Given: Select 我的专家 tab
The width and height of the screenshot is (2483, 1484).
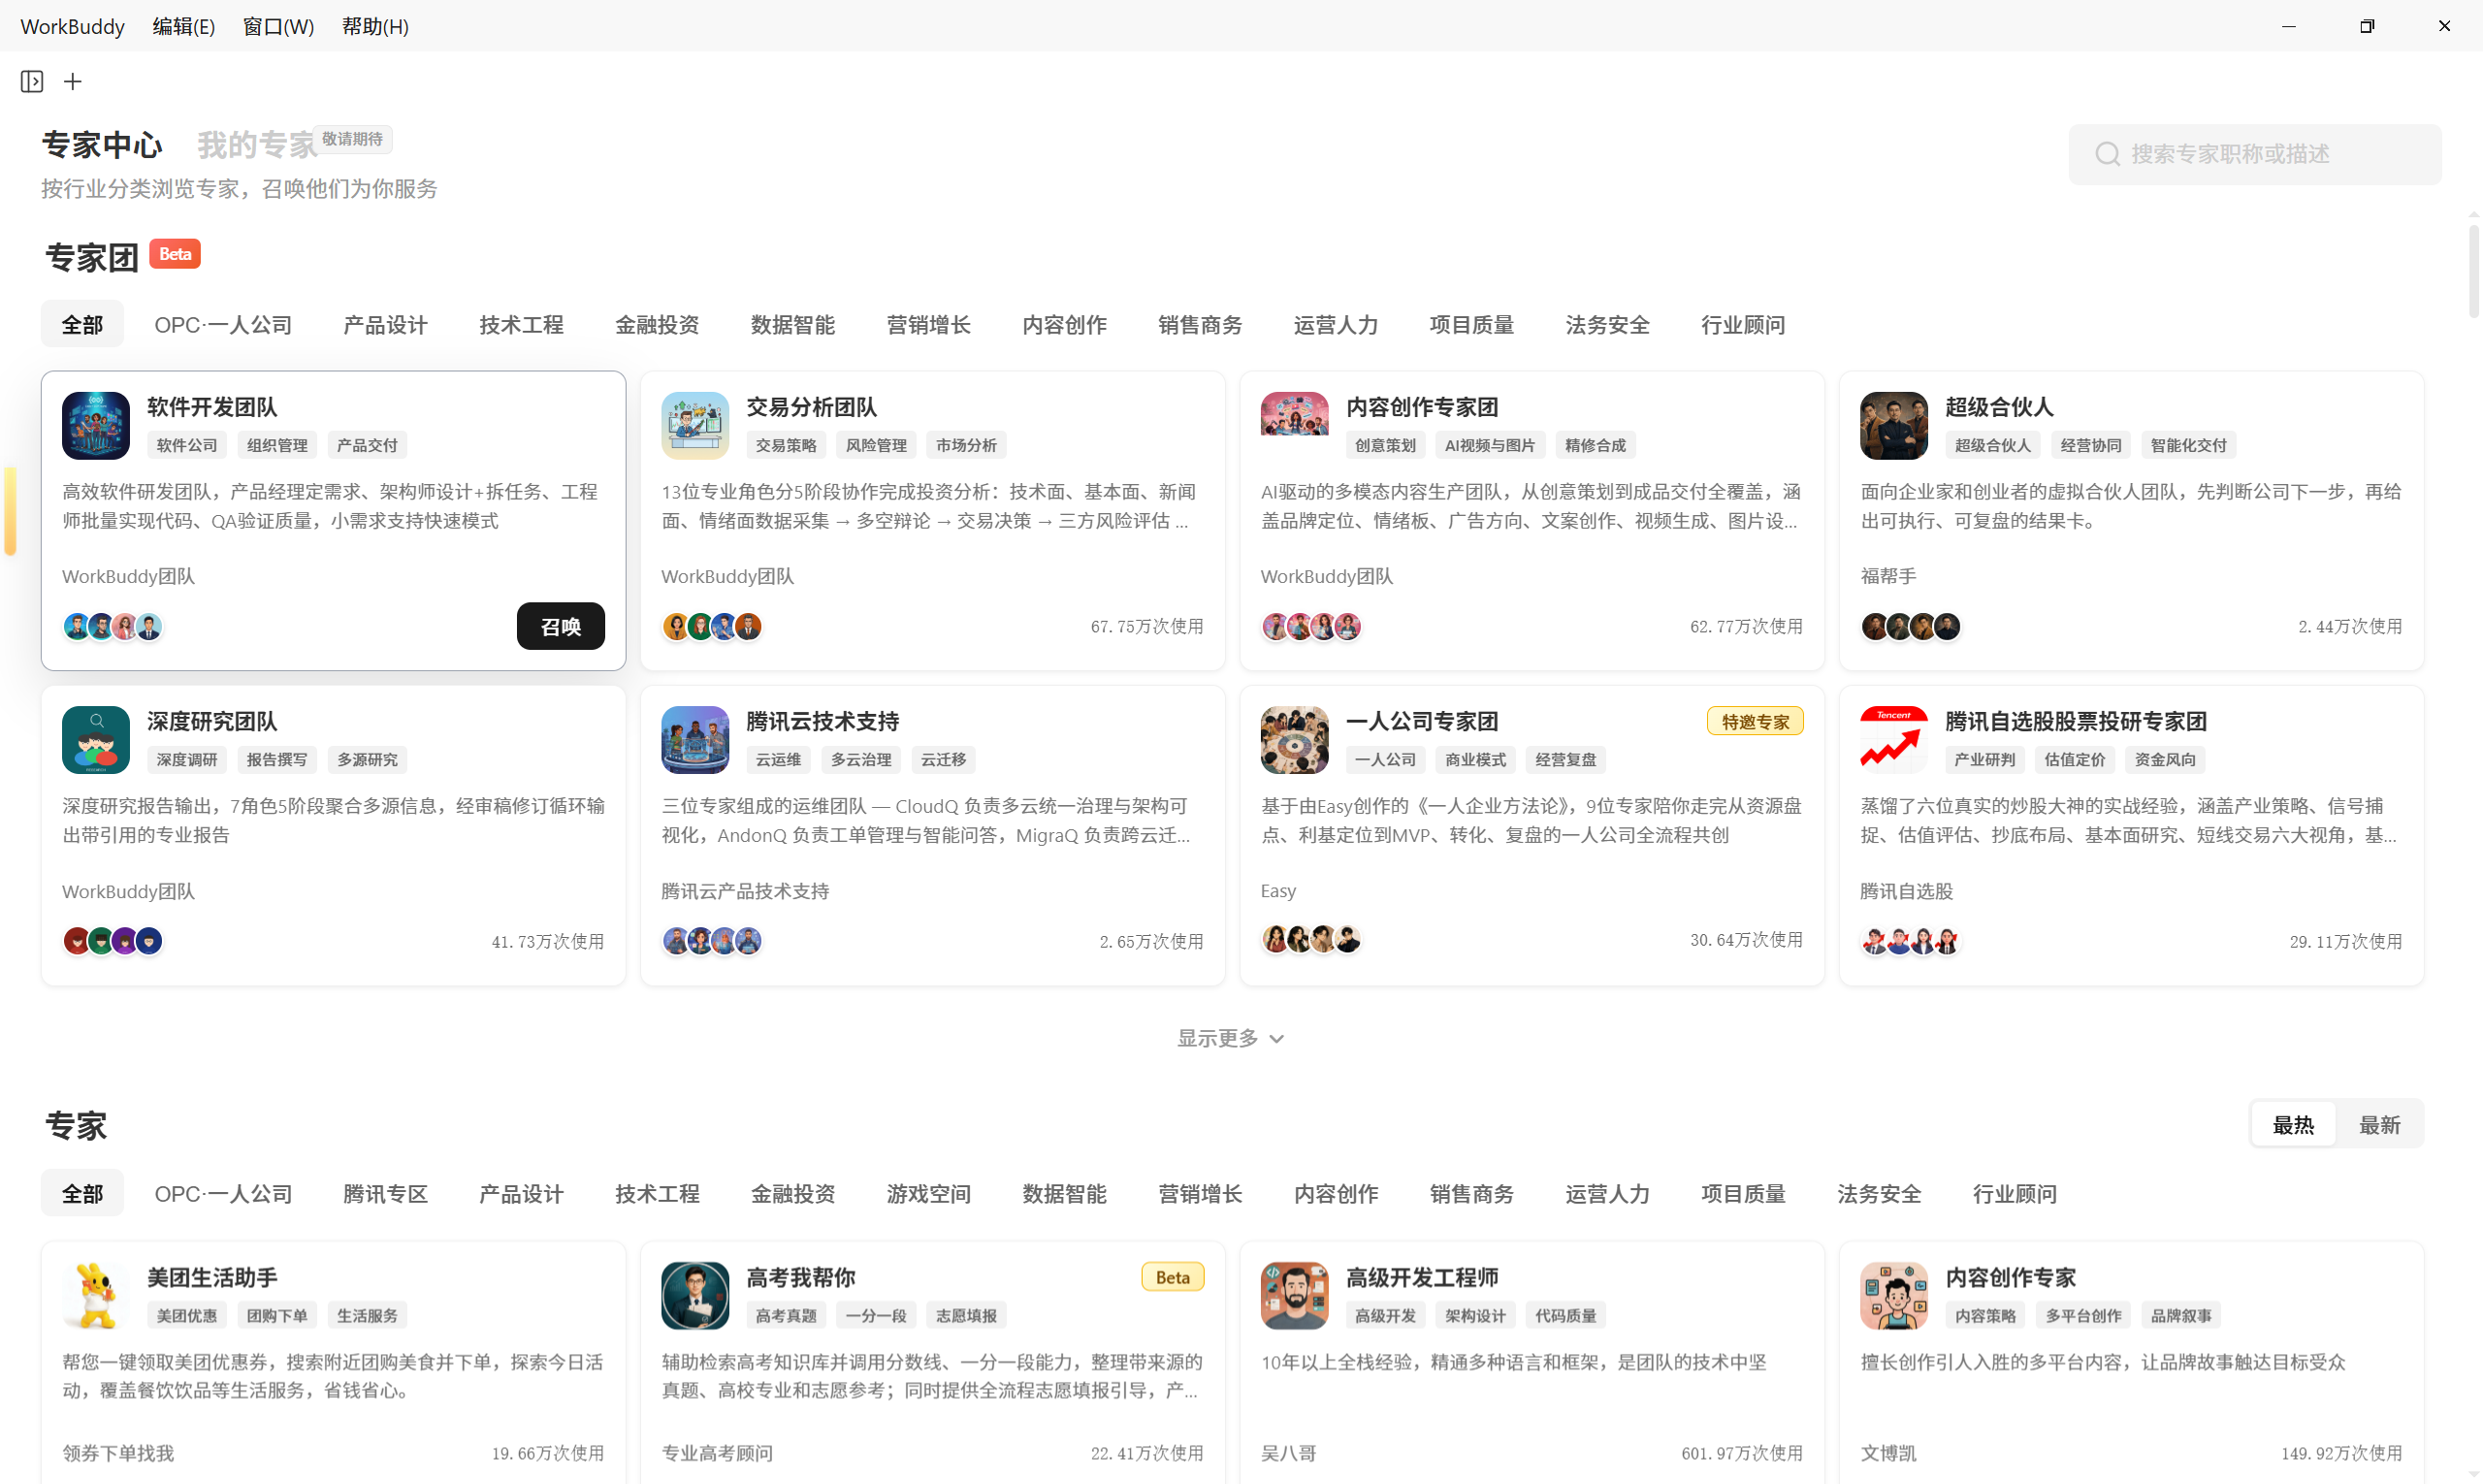Looking at the screenshot, I should tap(258, 145).
